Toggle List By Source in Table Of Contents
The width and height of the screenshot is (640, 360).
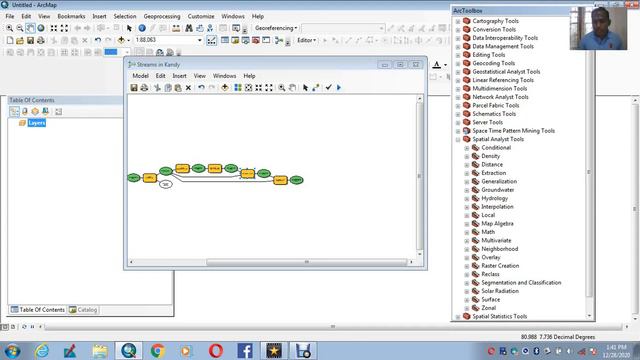pyautogui.click(x=24, y=111)
